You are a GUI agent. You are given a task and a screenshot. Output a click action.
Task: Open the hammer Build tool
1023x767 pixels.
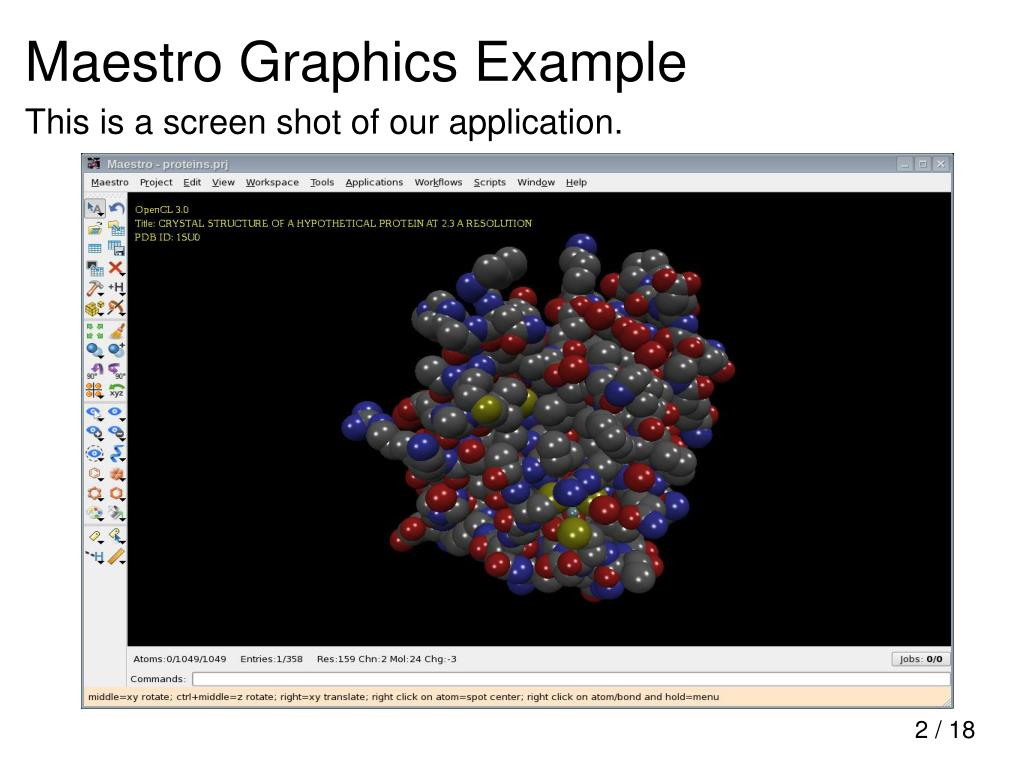95,288
